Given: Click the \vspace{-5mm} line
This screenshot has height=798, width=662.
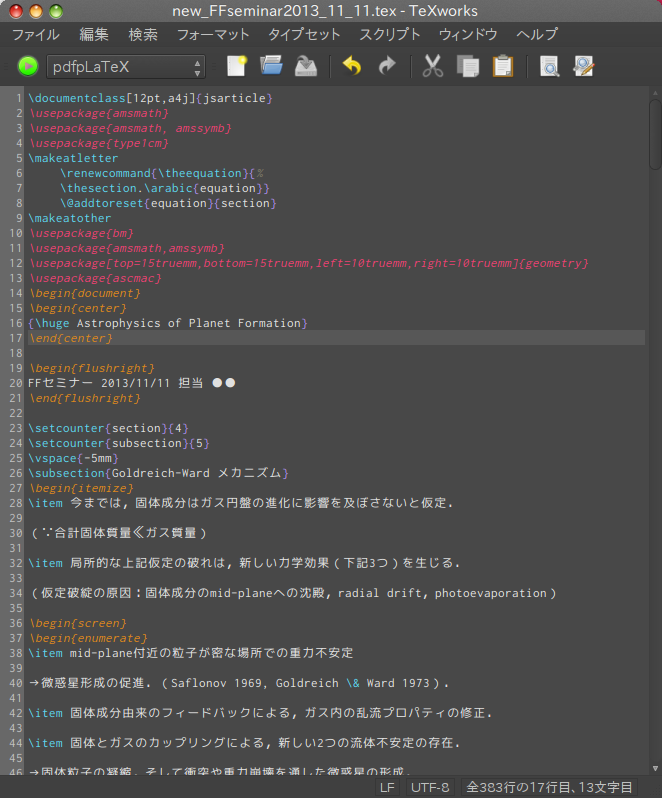Looking at the screenshot, I should pos(73,458).
